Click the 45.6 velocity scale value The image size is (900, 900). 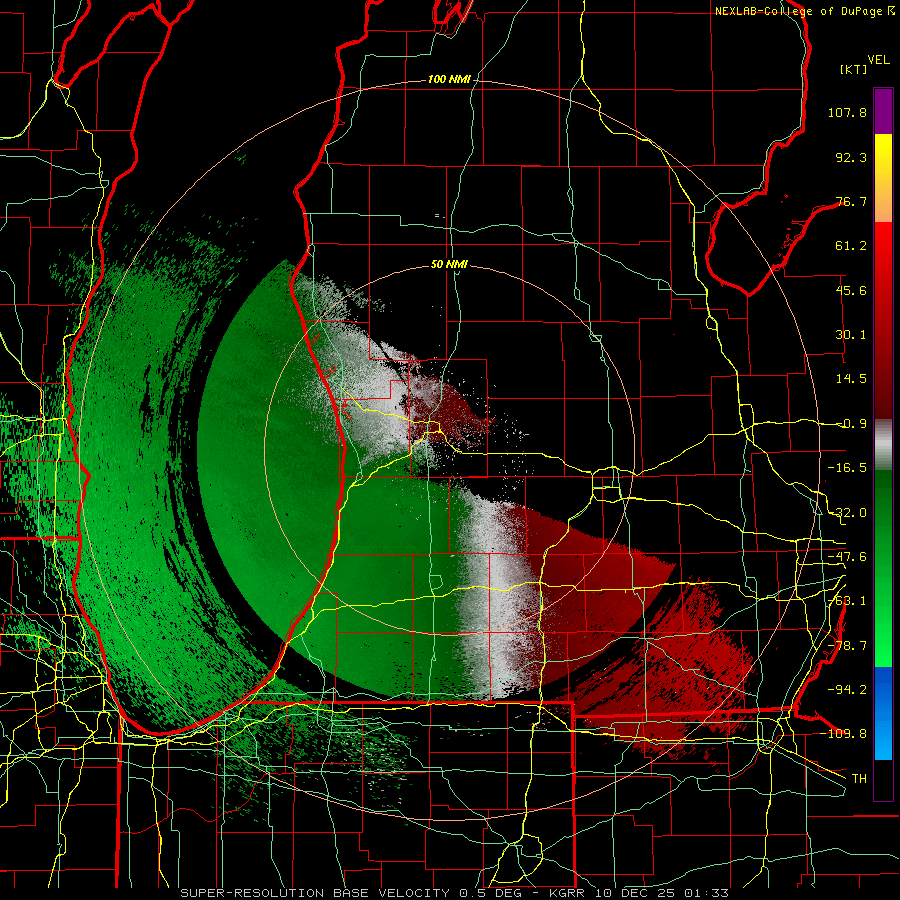(x=851, y=290)
